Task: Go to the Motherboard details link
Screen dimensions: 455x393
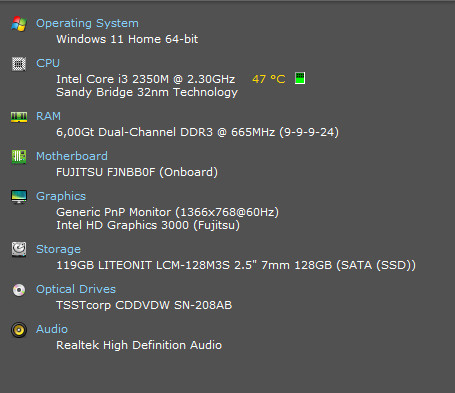Action: tap(72, 156)
